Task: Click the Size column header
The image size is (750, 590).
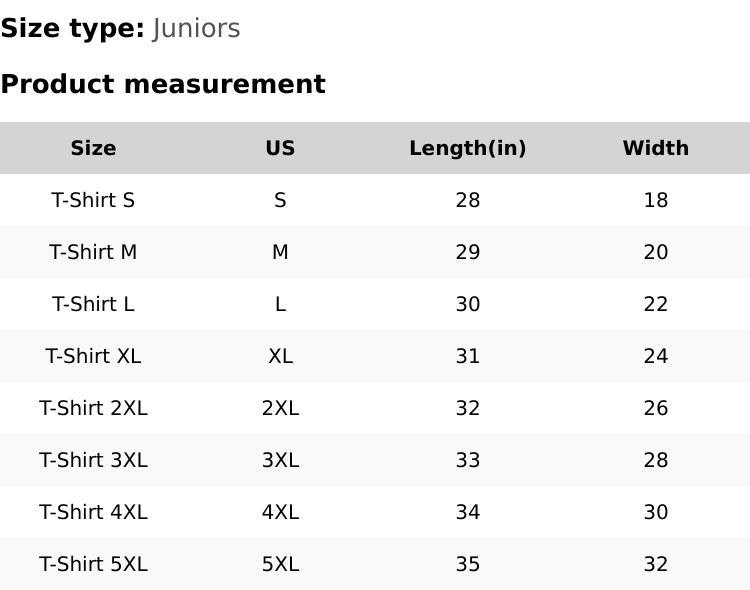Action: [93, 148]
